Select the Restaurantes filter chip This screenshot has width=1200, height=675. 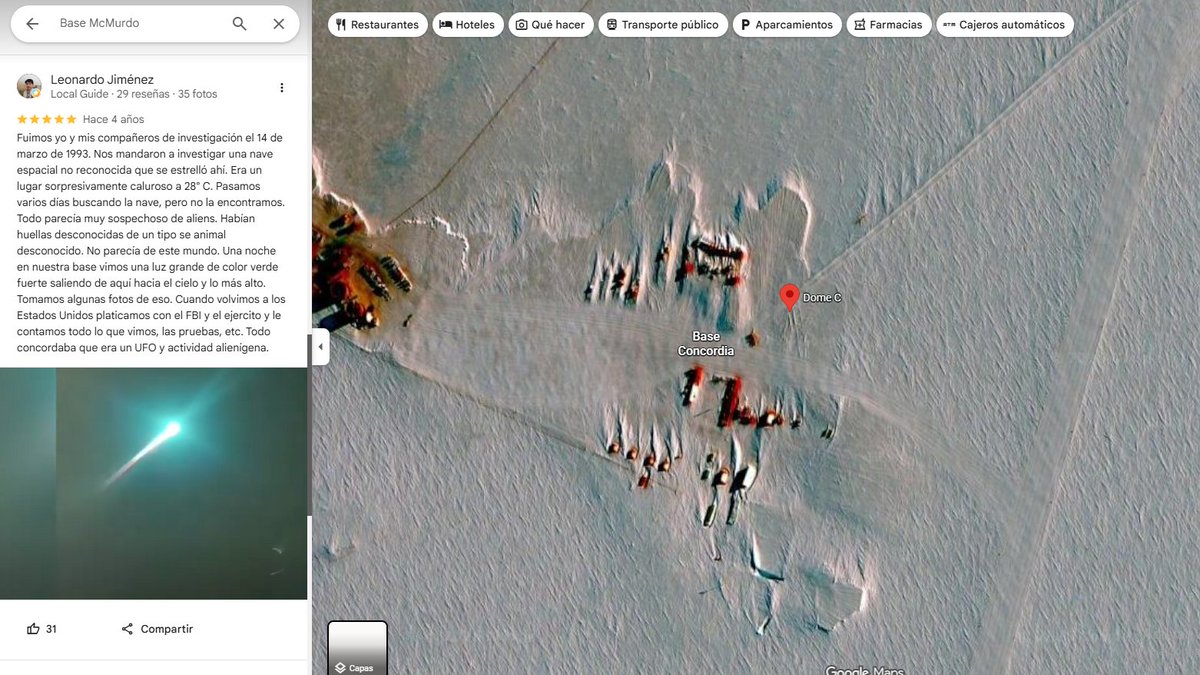tap(377, 25)
